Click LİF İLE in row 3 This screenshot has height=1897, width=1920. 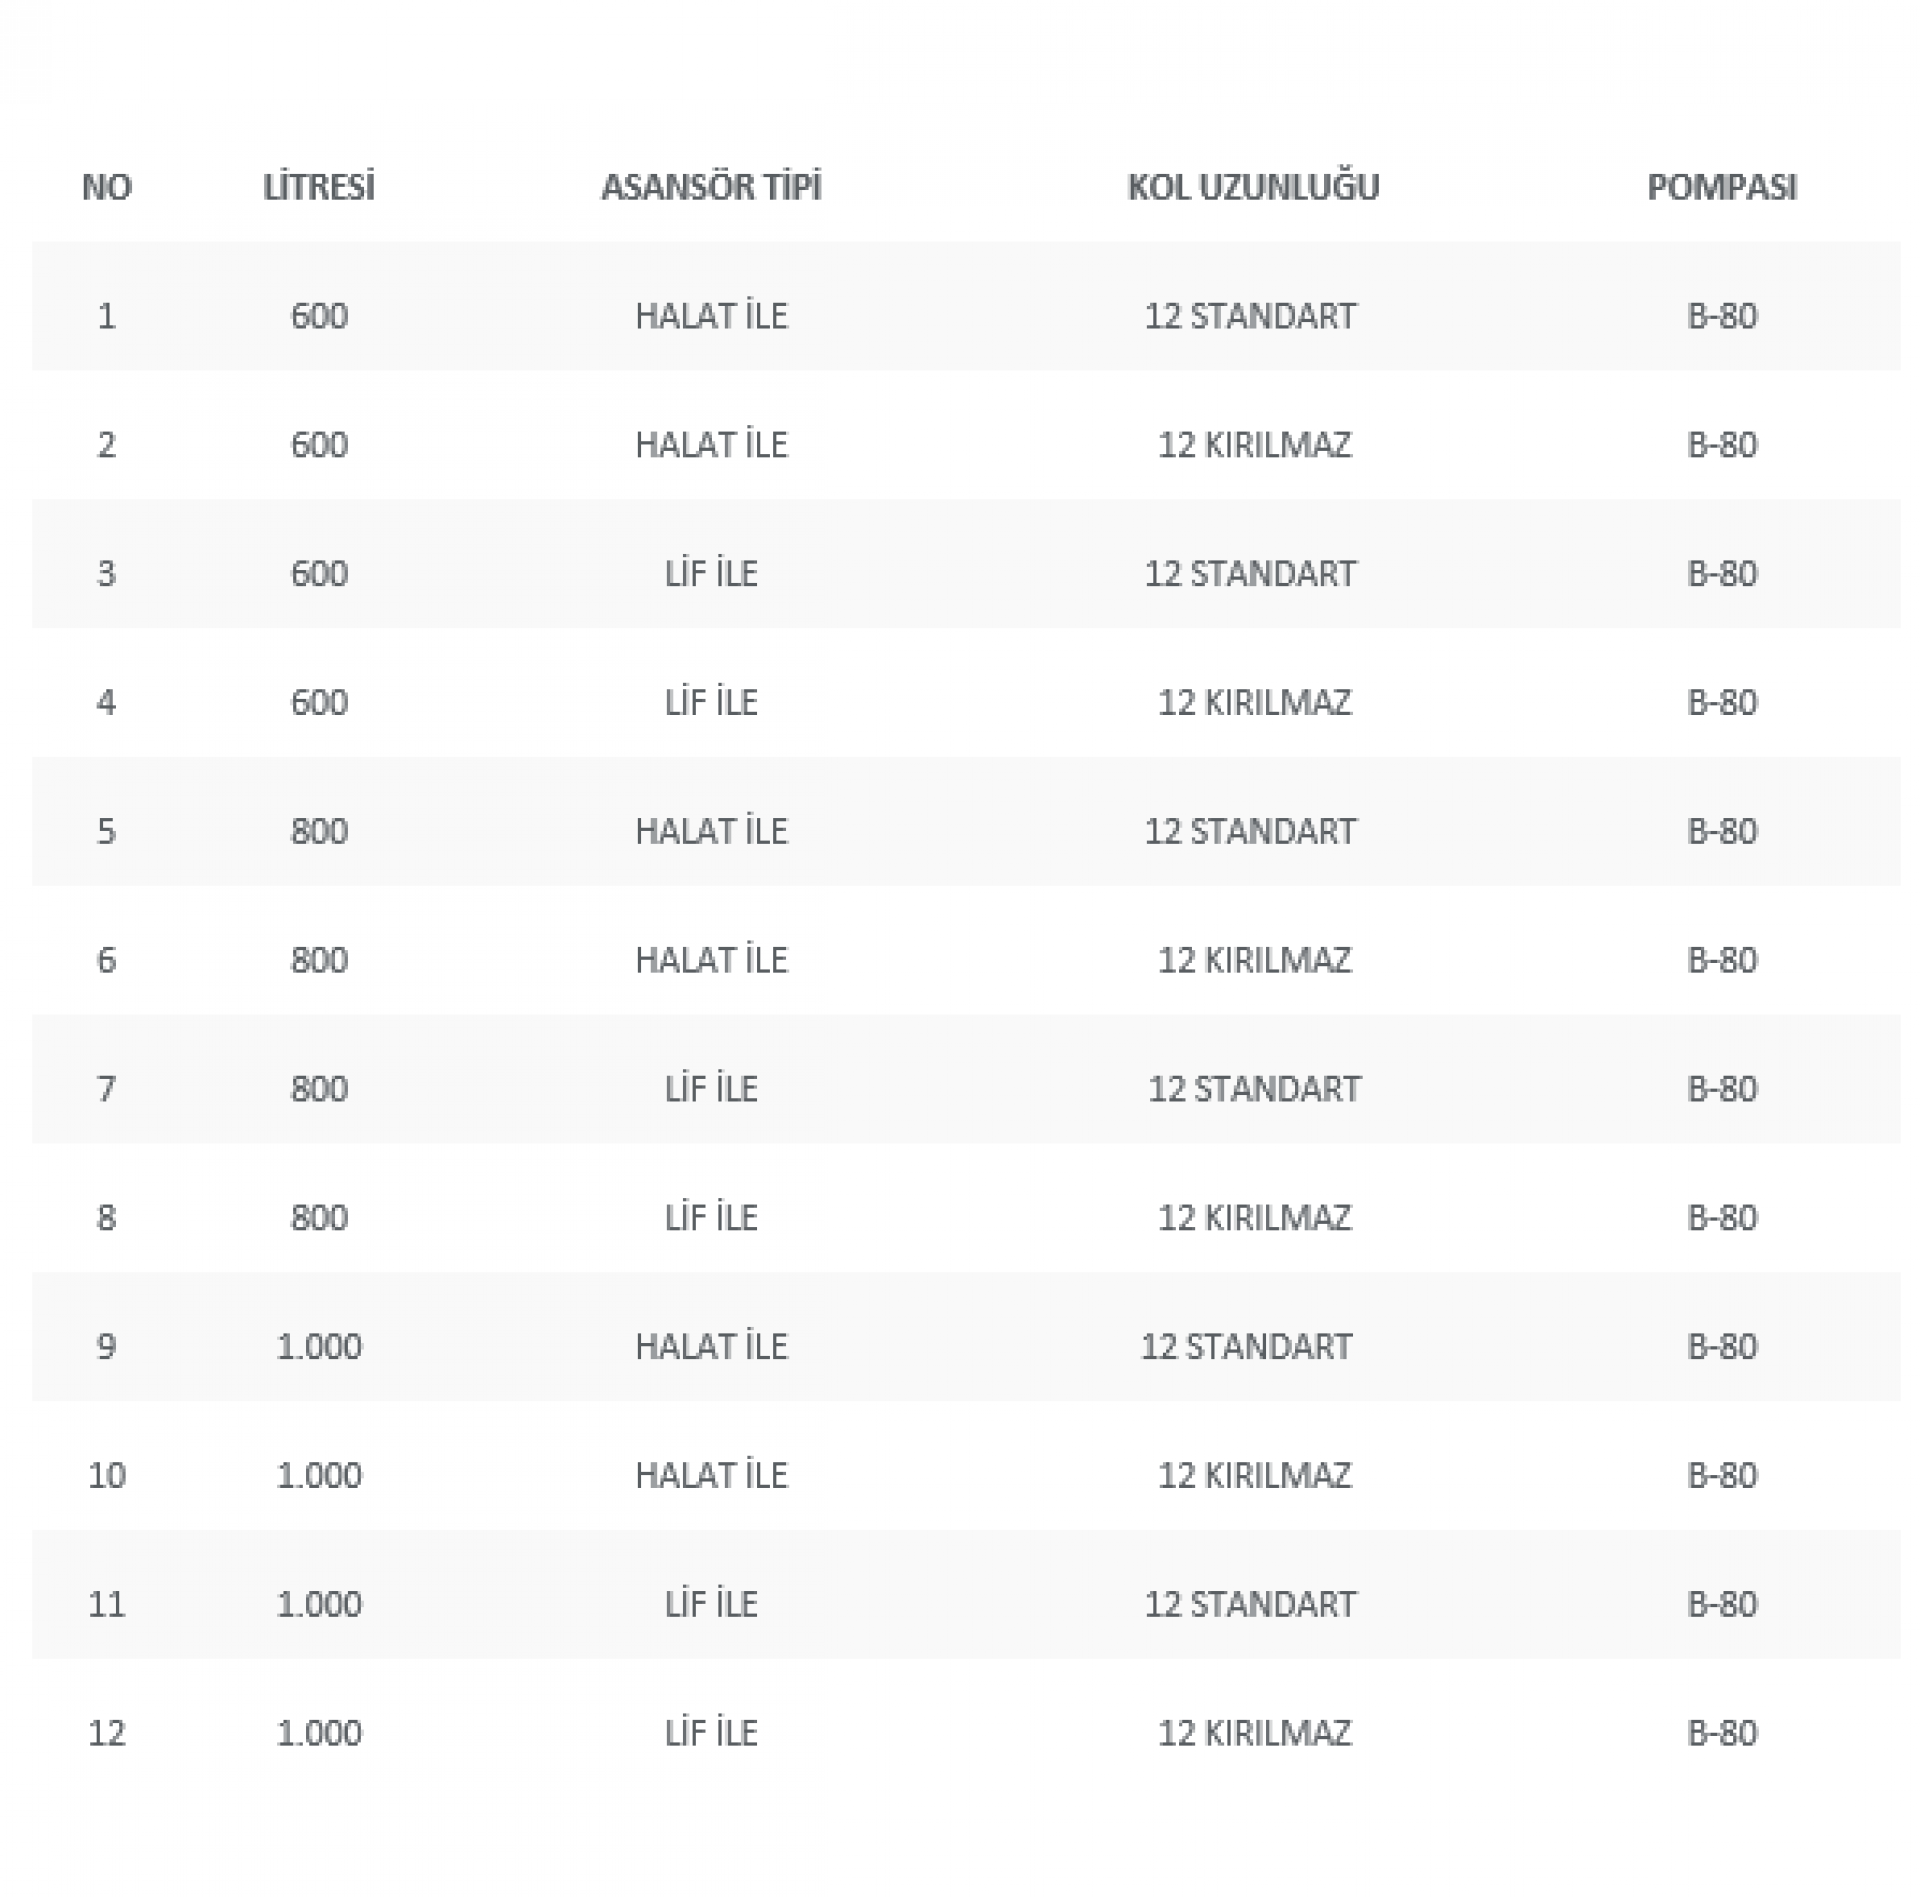point(711,574)
